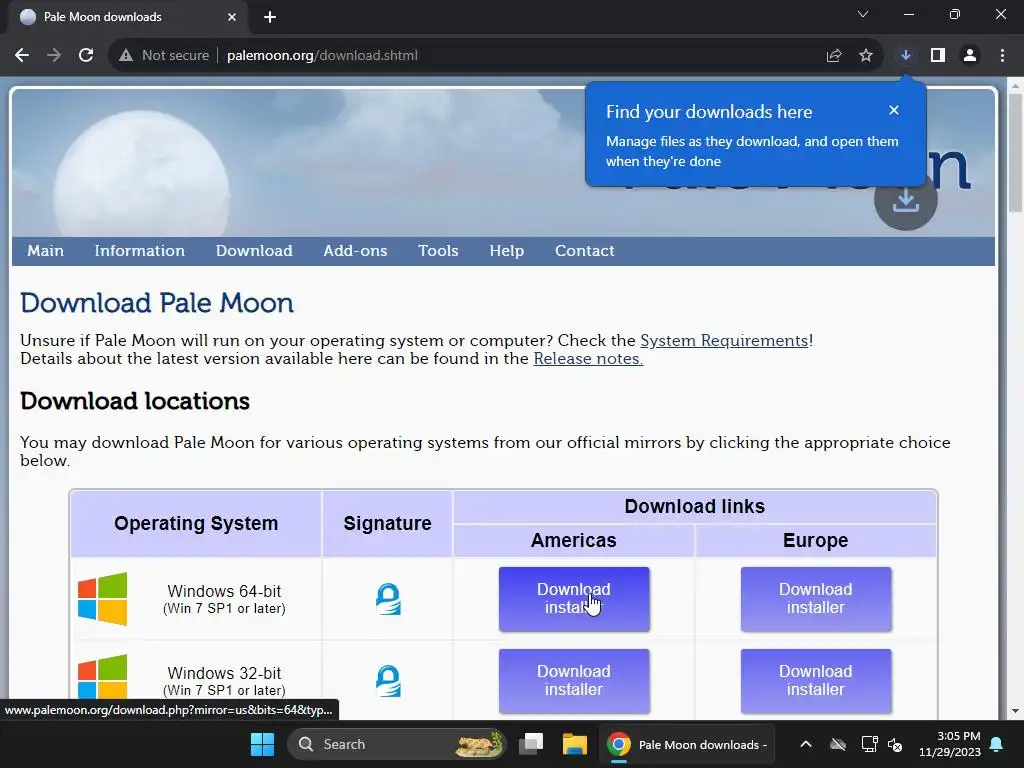This screenshot has height=768, width=1024.
Task: Open the taskbar clock showing 3:05 PM
Action: (x=950, y=744)
